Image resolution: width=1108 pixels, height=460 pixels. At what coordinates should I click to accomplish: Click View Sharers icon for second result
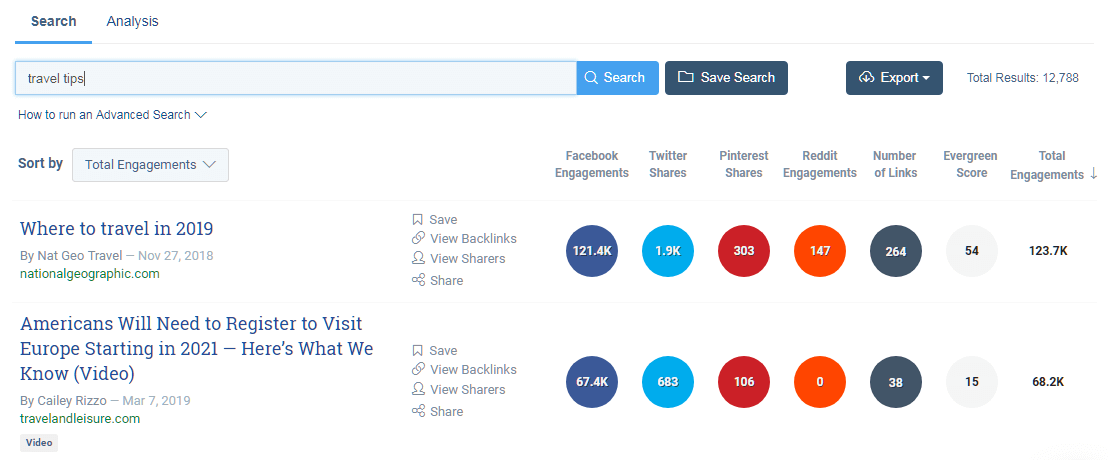click(418, 389)
